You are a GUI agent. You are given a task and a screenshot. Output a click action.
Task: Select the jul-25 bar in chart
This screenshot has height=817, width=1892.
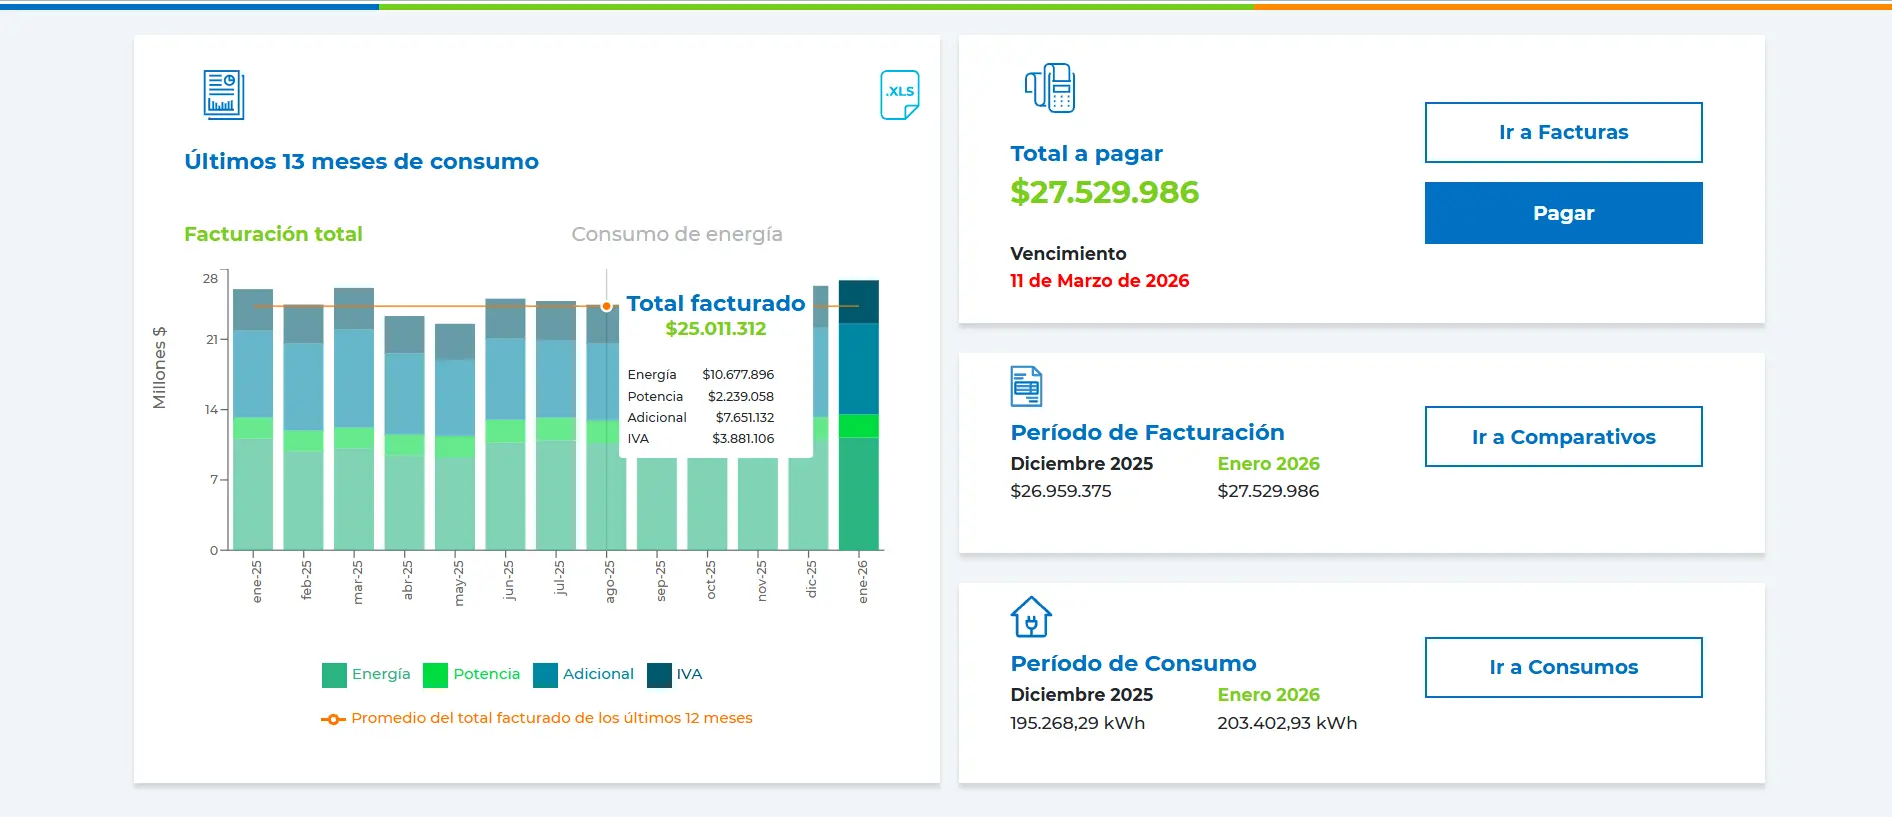556,425
